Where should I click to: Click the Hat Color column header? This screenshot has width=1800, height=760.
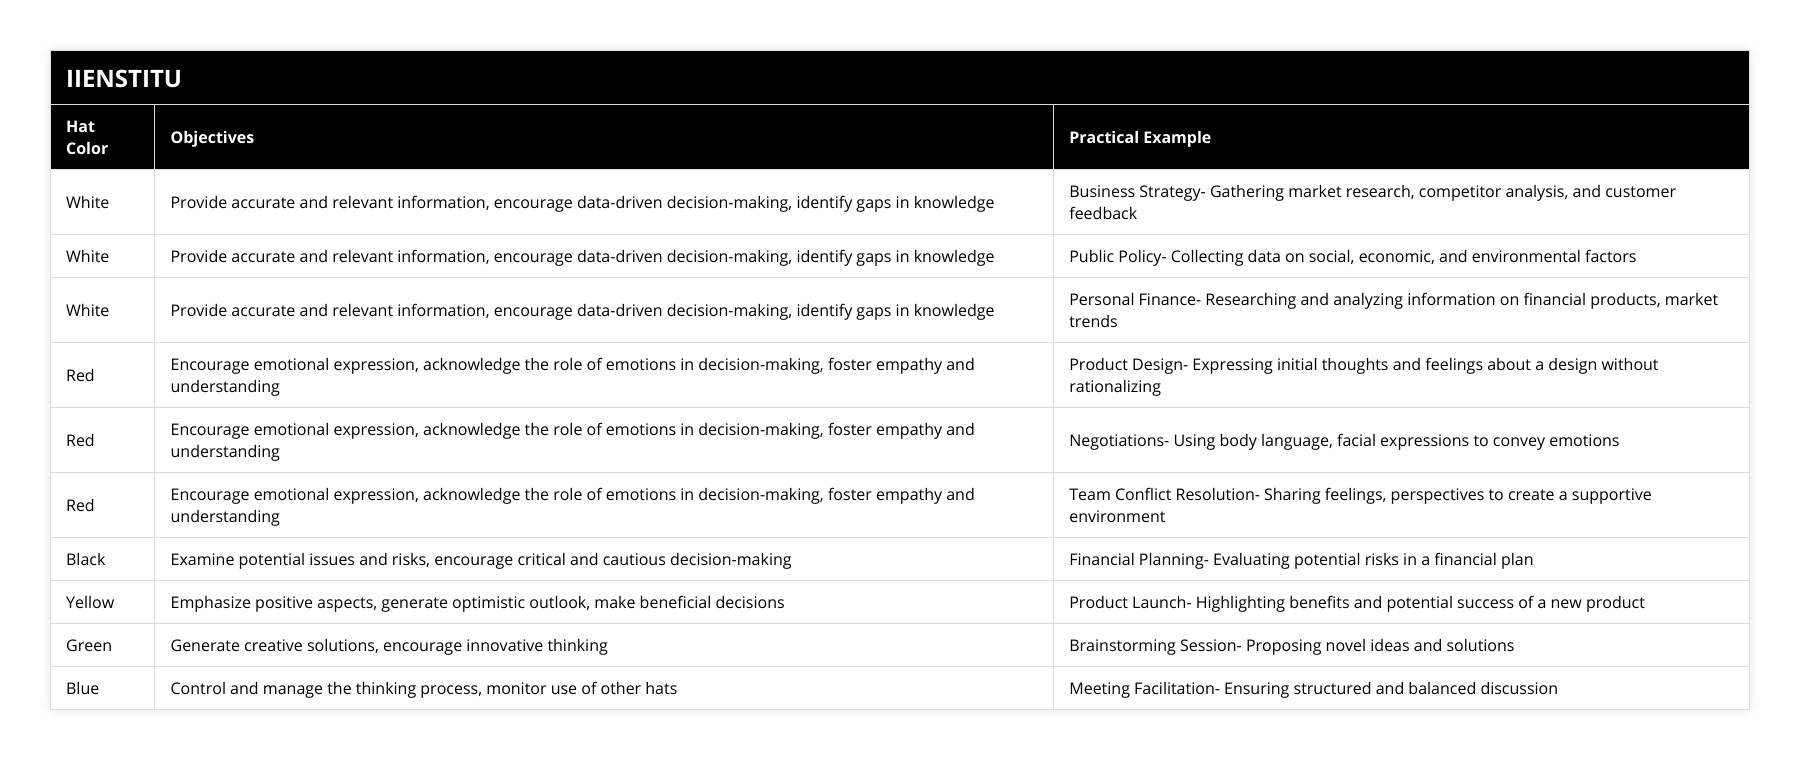click(87, 137)
